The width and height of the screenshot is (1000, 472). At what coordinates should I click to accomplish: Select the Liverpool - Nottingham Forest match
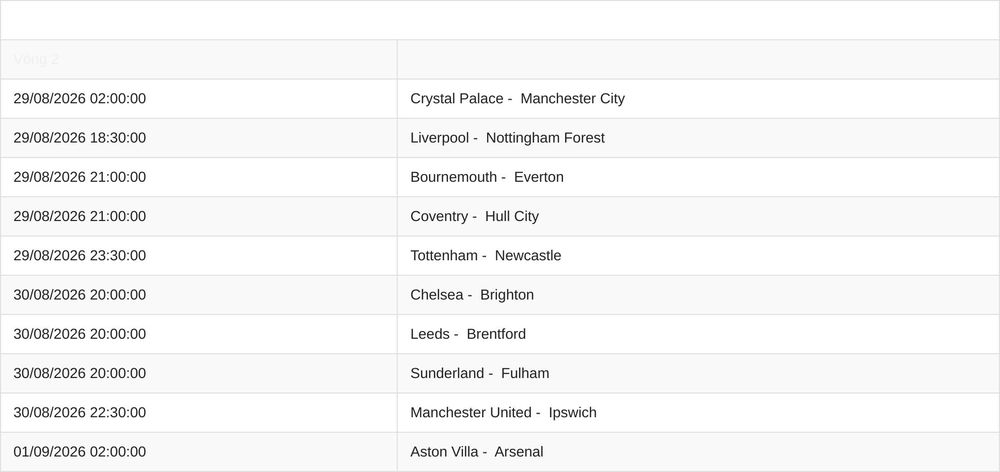pyautogui.click(x=507, y=138)
